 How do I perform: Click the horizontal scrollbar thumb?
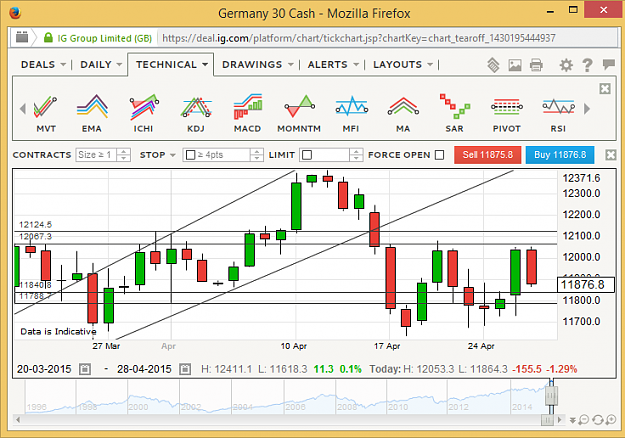click(546, 420)
